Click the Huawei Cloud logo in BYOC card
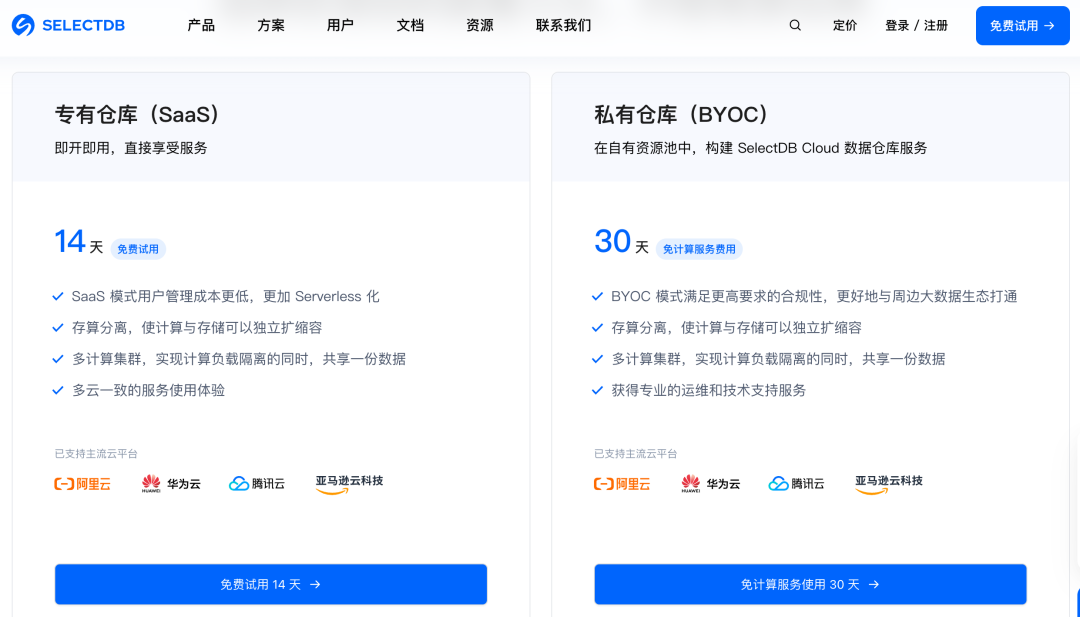The width and height of the screenshot is (1080, 617). [x=710, y=483]
